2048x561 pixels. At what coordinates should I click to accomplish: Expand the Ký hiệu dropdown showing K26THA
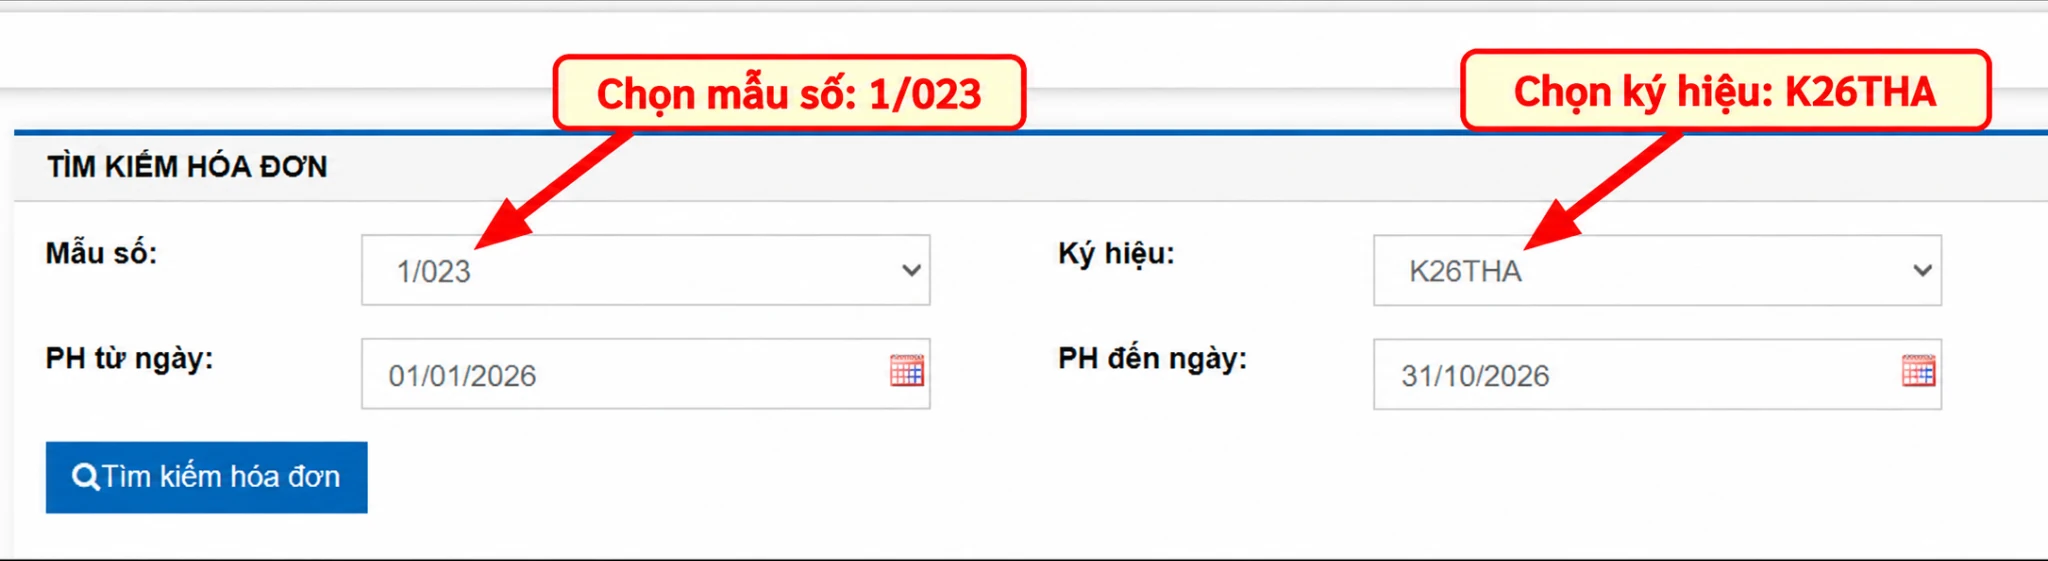tap(1657, 270)
